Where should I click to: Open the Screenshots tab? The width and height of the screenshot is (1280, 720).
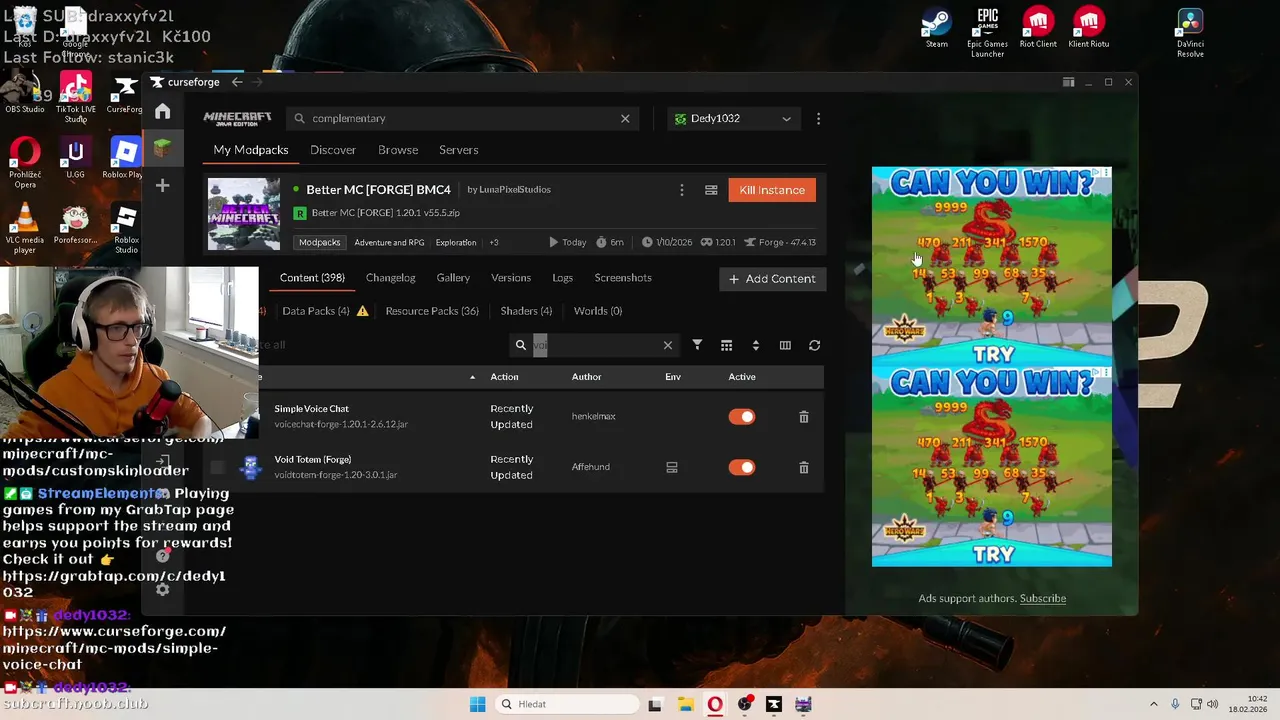623,278
